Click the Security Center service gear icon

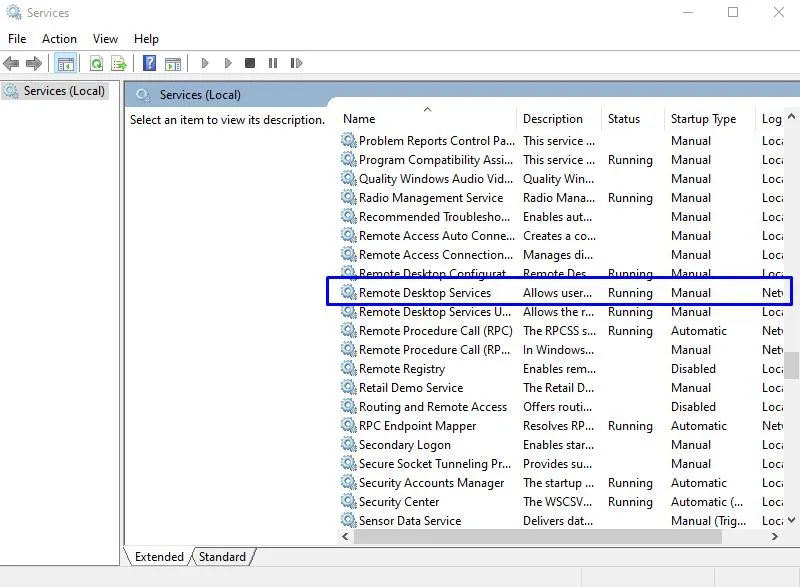[349, 501]
